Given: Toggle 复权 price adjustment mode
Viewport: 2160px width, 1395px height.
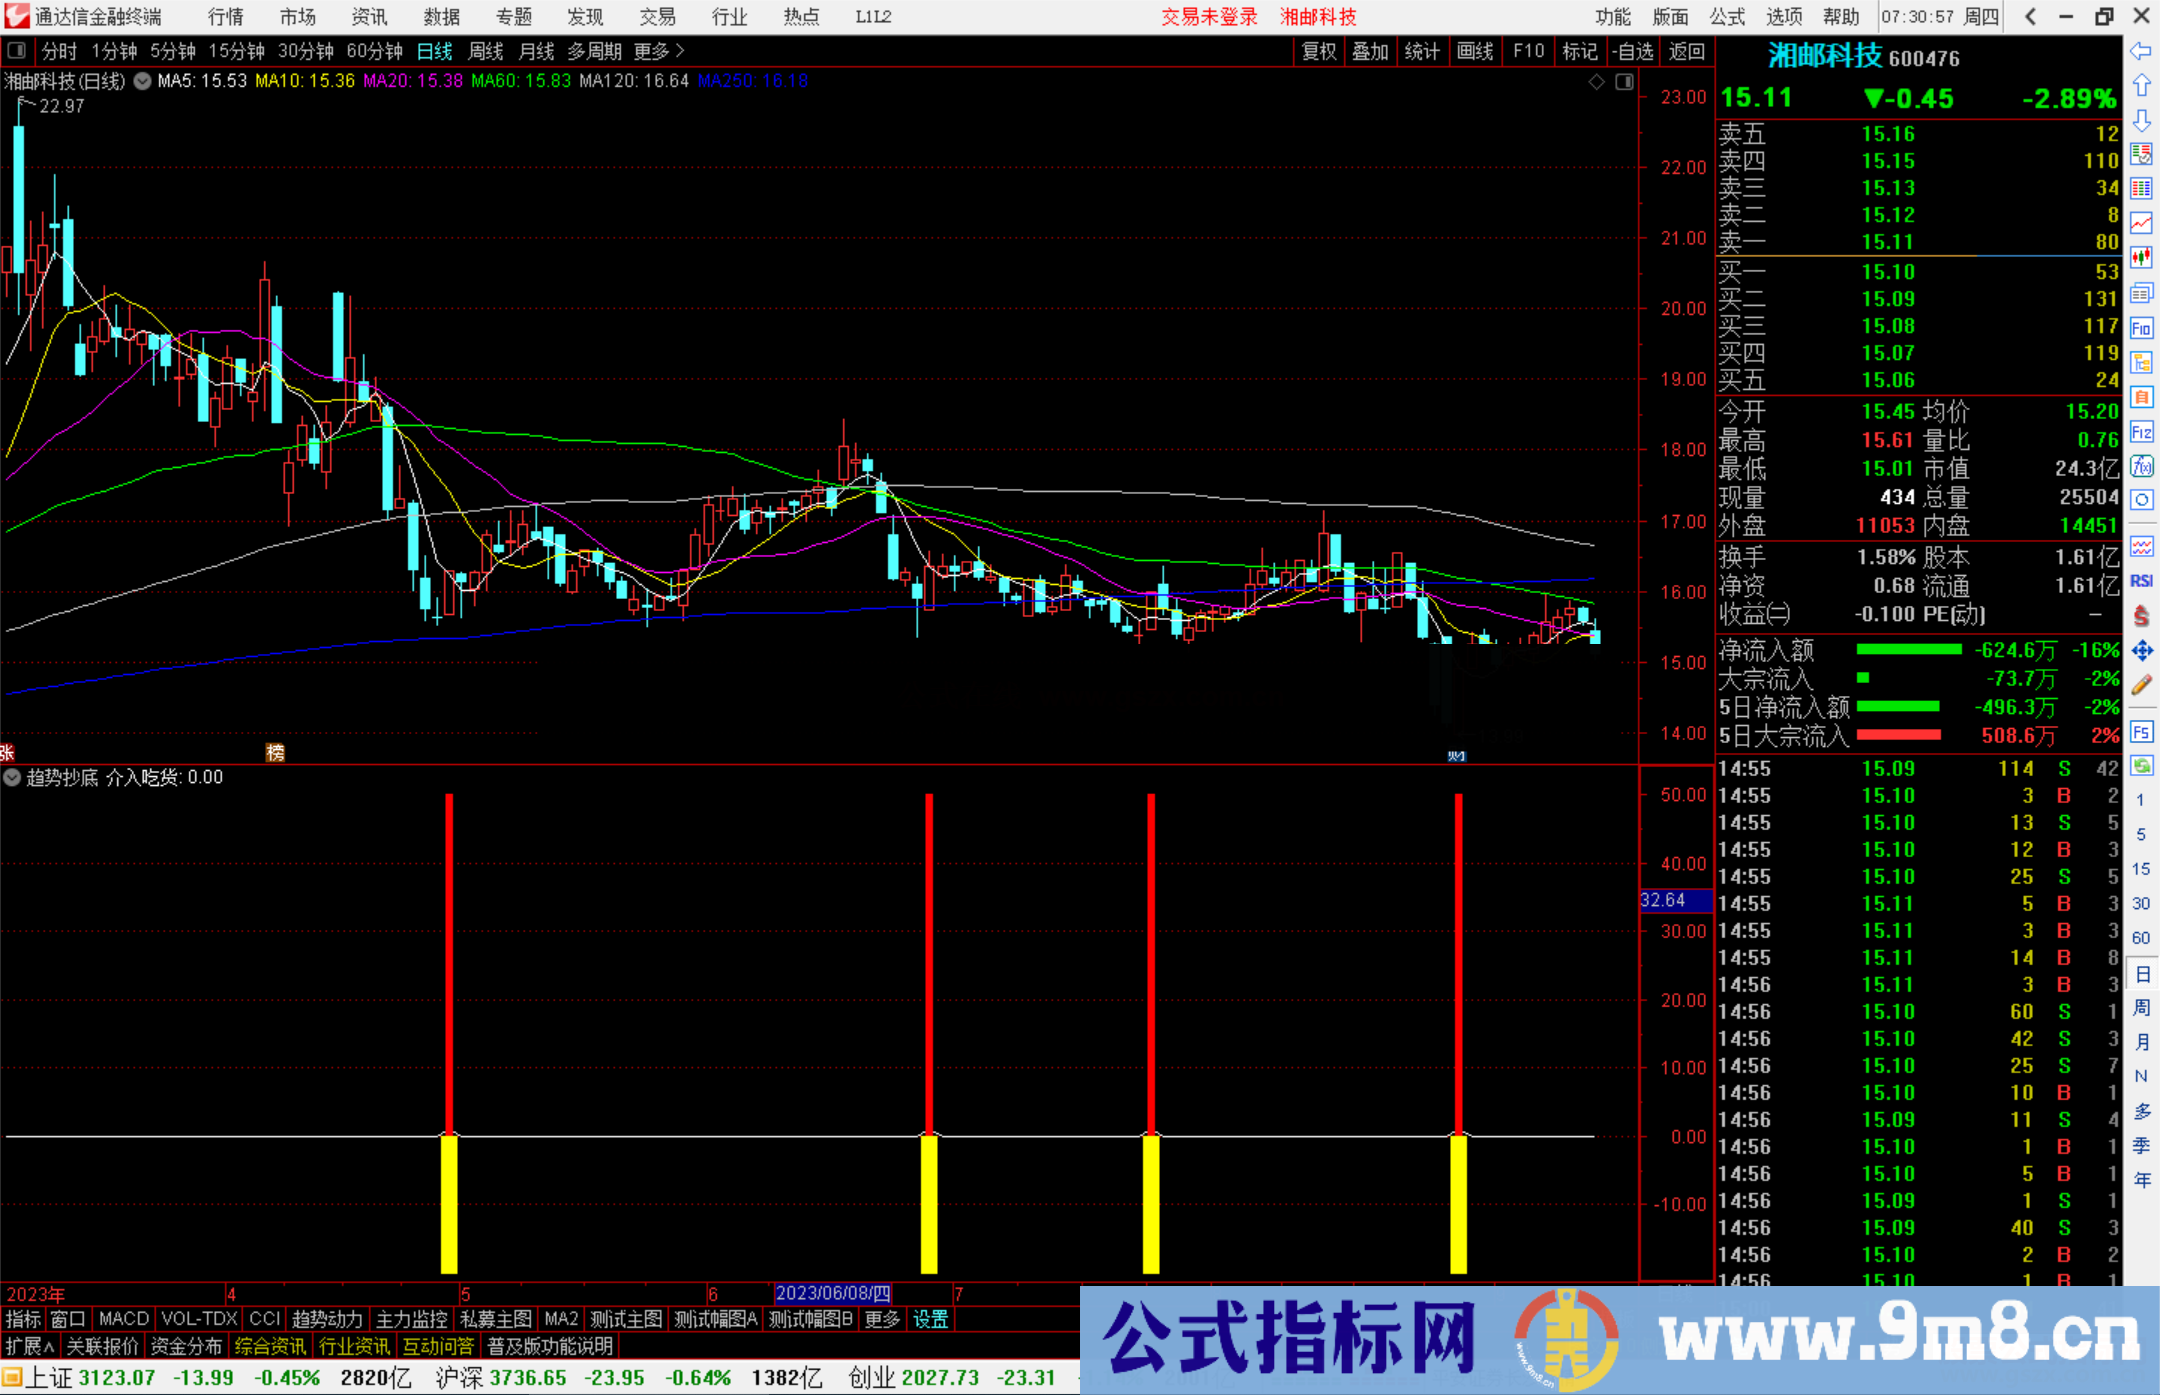Looking at the screenshot, I should (1318, 51).
